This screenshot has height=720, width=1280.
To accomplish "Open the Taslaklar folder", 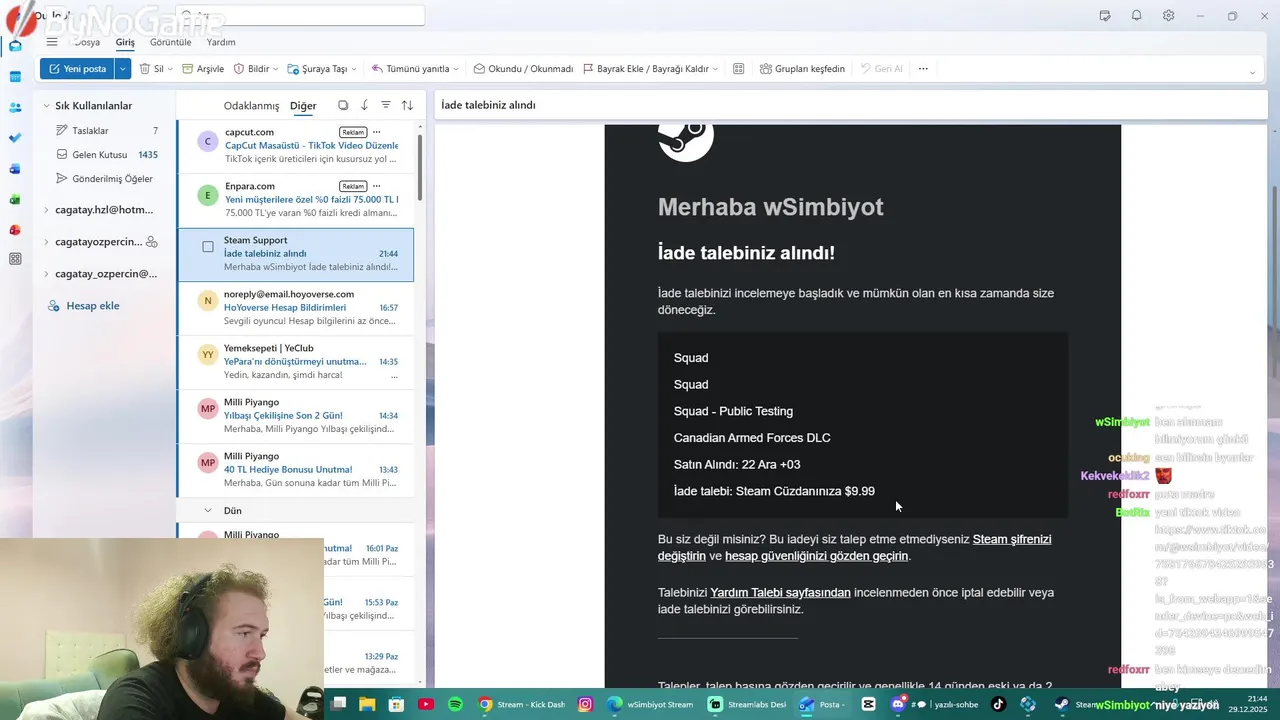I will click(x=90, y=131).
